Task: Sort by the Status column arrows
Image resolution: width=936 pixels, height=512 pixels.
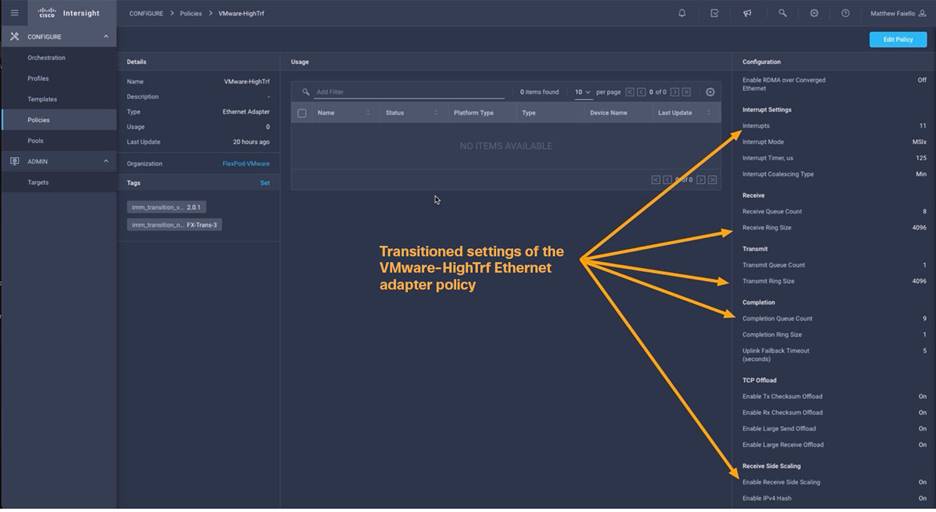Action: (x=436, y=113)
